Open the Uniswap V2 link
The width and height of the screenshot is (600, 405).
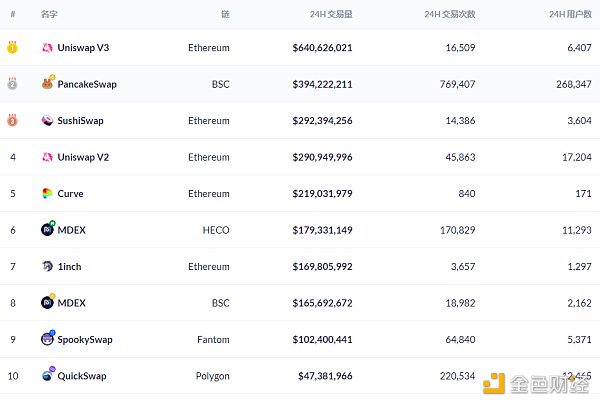coord(83,157)
